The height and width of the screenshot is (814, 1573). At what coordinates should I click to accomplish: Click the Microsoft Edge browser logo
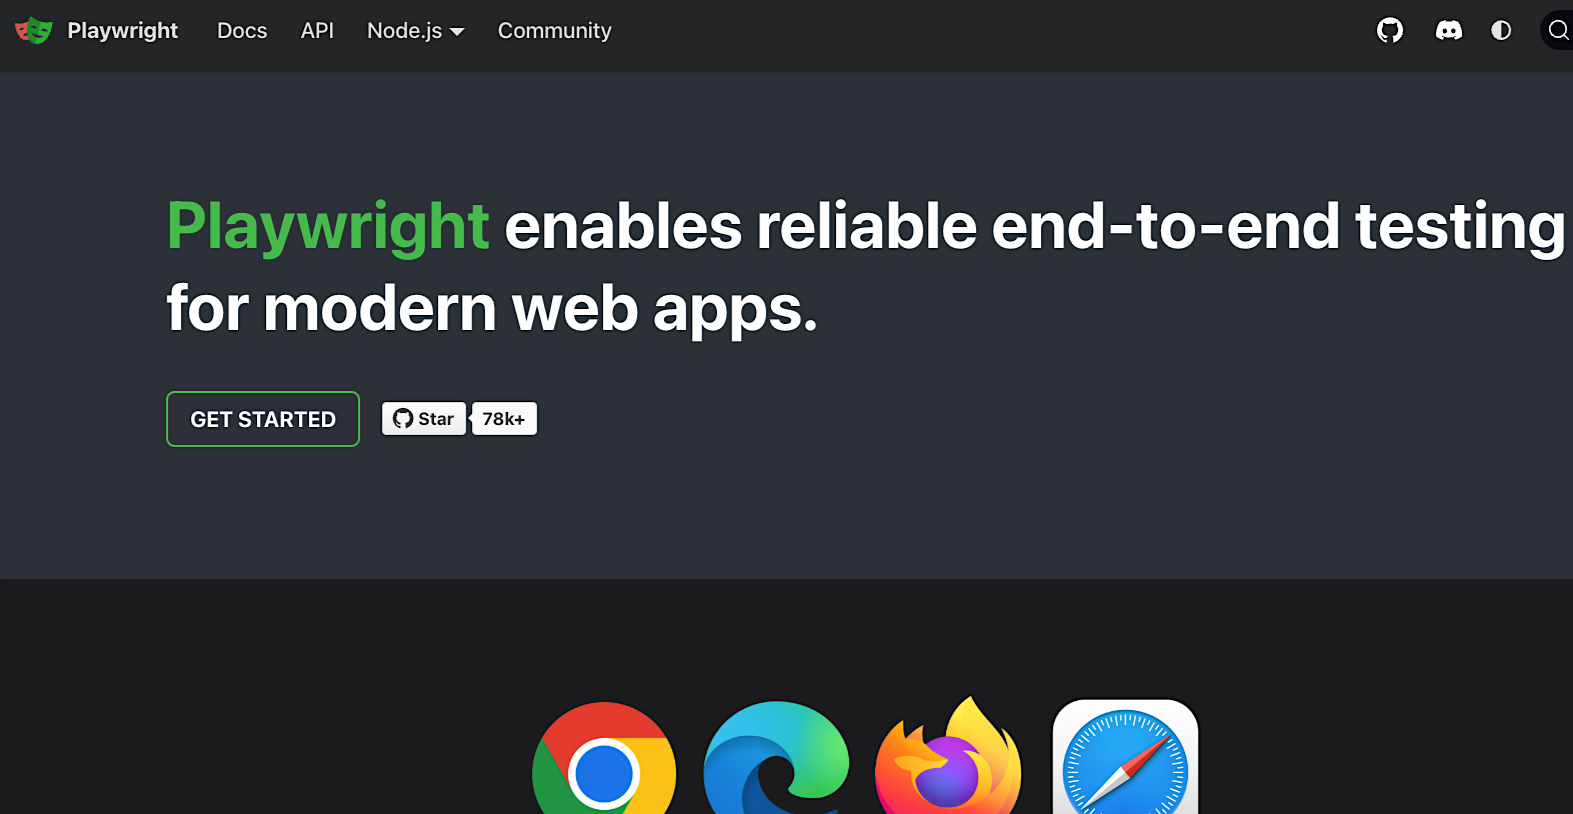pyautogui.click(x=776, y=760)
